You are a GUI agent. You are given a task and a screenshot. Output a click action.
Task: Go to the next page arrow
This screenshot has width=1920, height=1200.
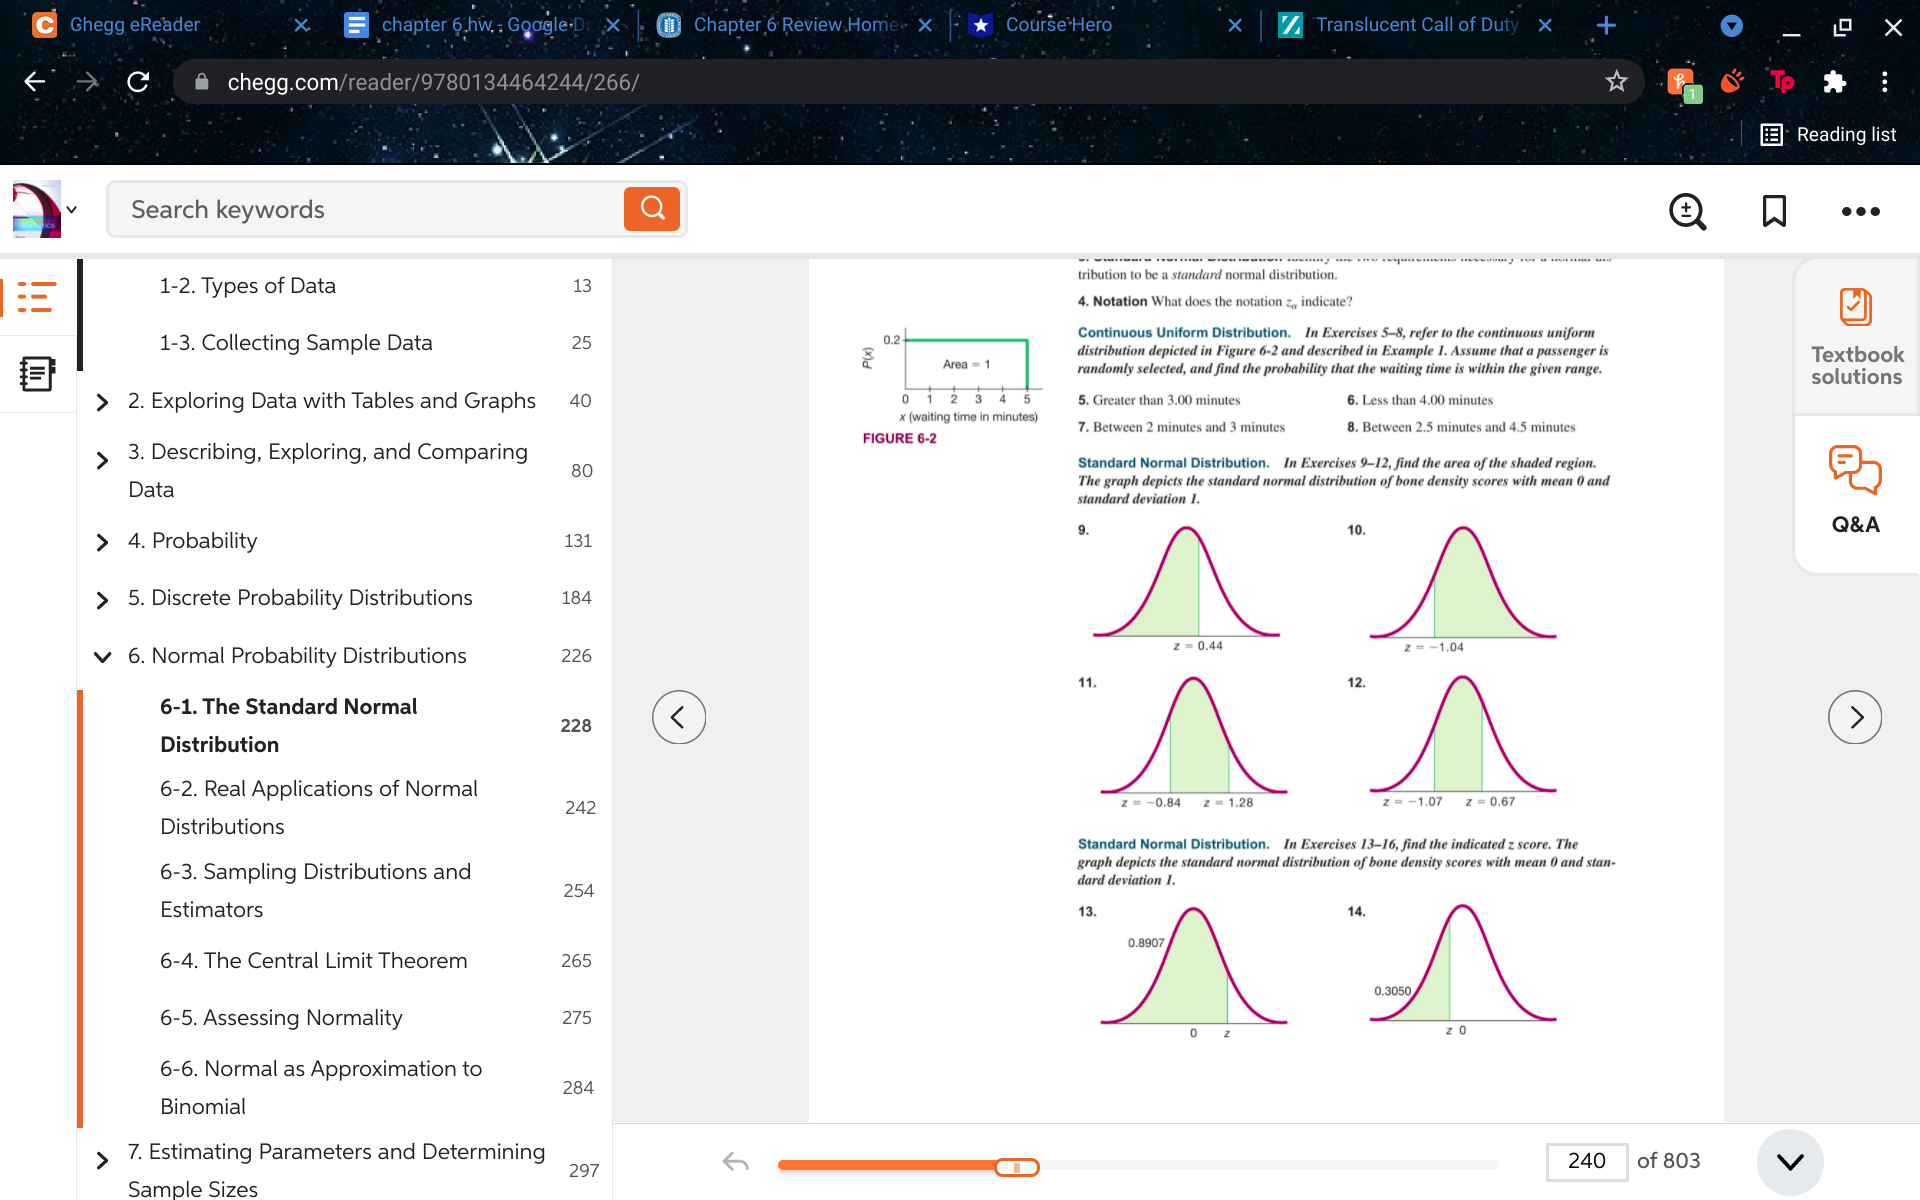[1855, 717]
